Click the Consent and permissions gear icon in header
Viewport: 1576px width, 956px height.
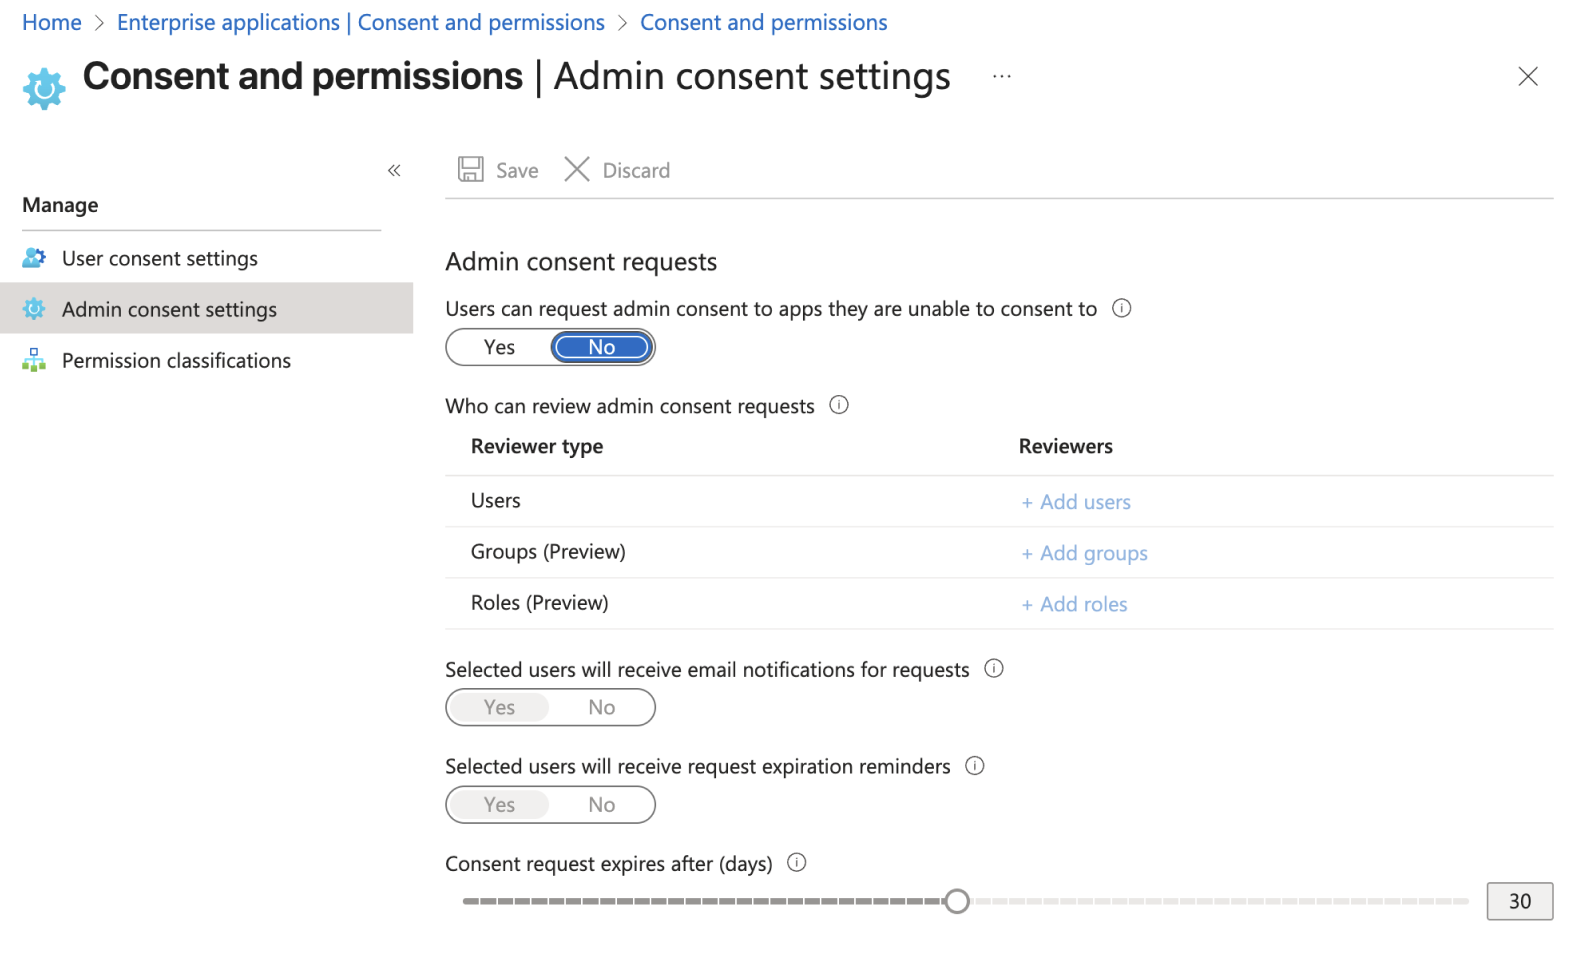(44, 88)
